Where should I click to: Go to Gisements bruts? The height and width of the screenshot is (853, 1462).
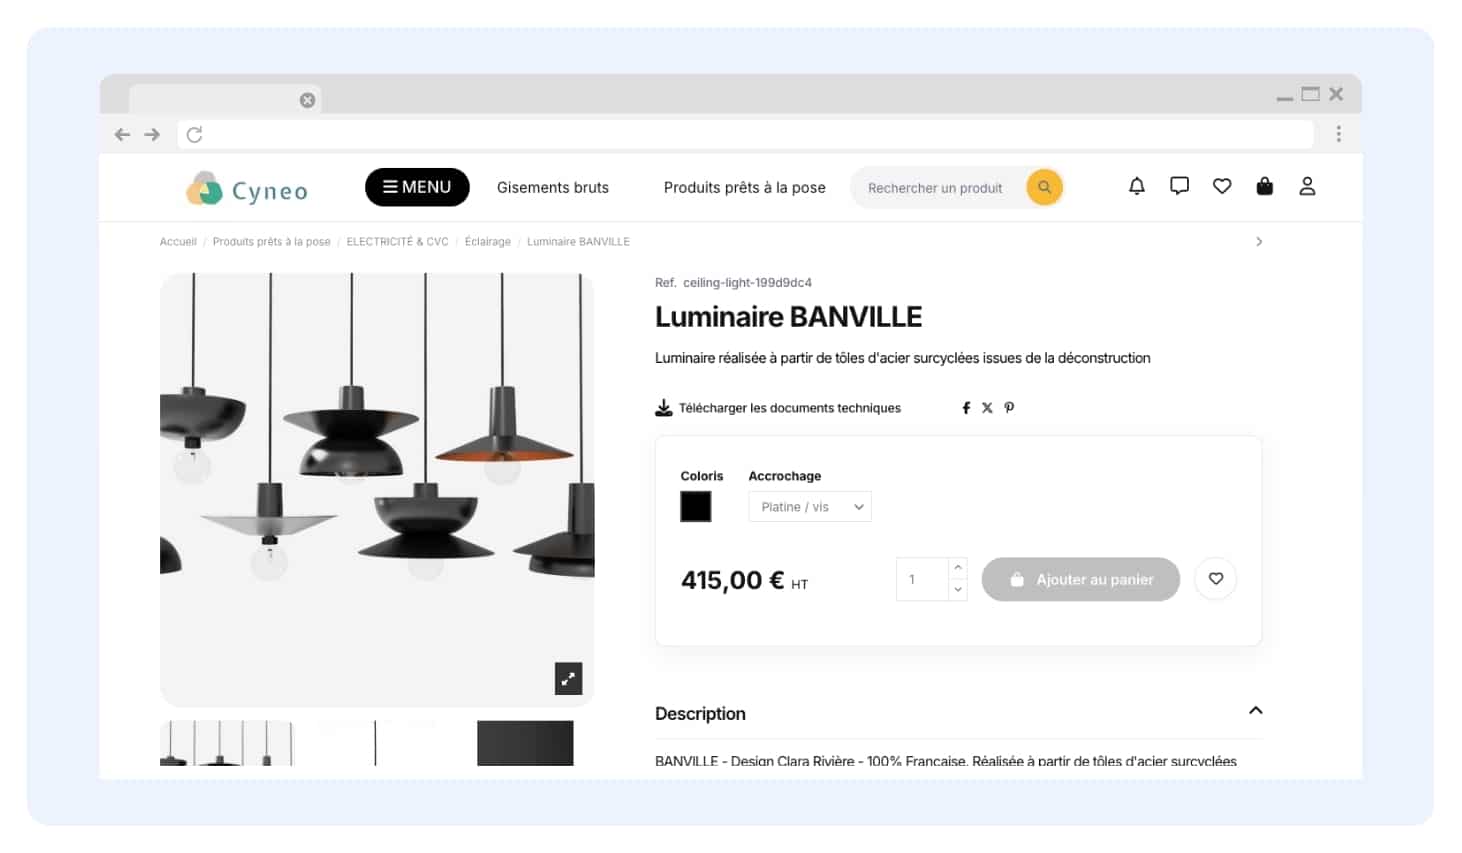553,188
